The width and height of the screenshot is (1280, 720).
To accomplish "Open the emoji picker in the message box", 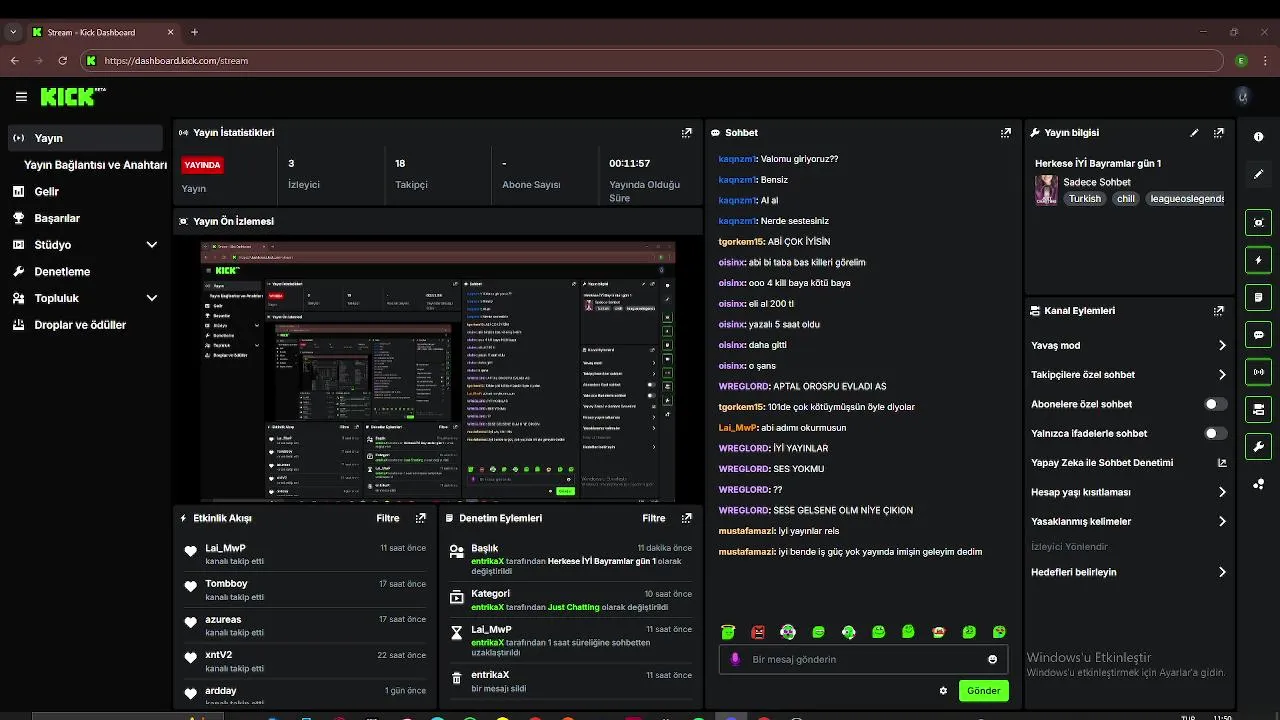I will [992, 659].
